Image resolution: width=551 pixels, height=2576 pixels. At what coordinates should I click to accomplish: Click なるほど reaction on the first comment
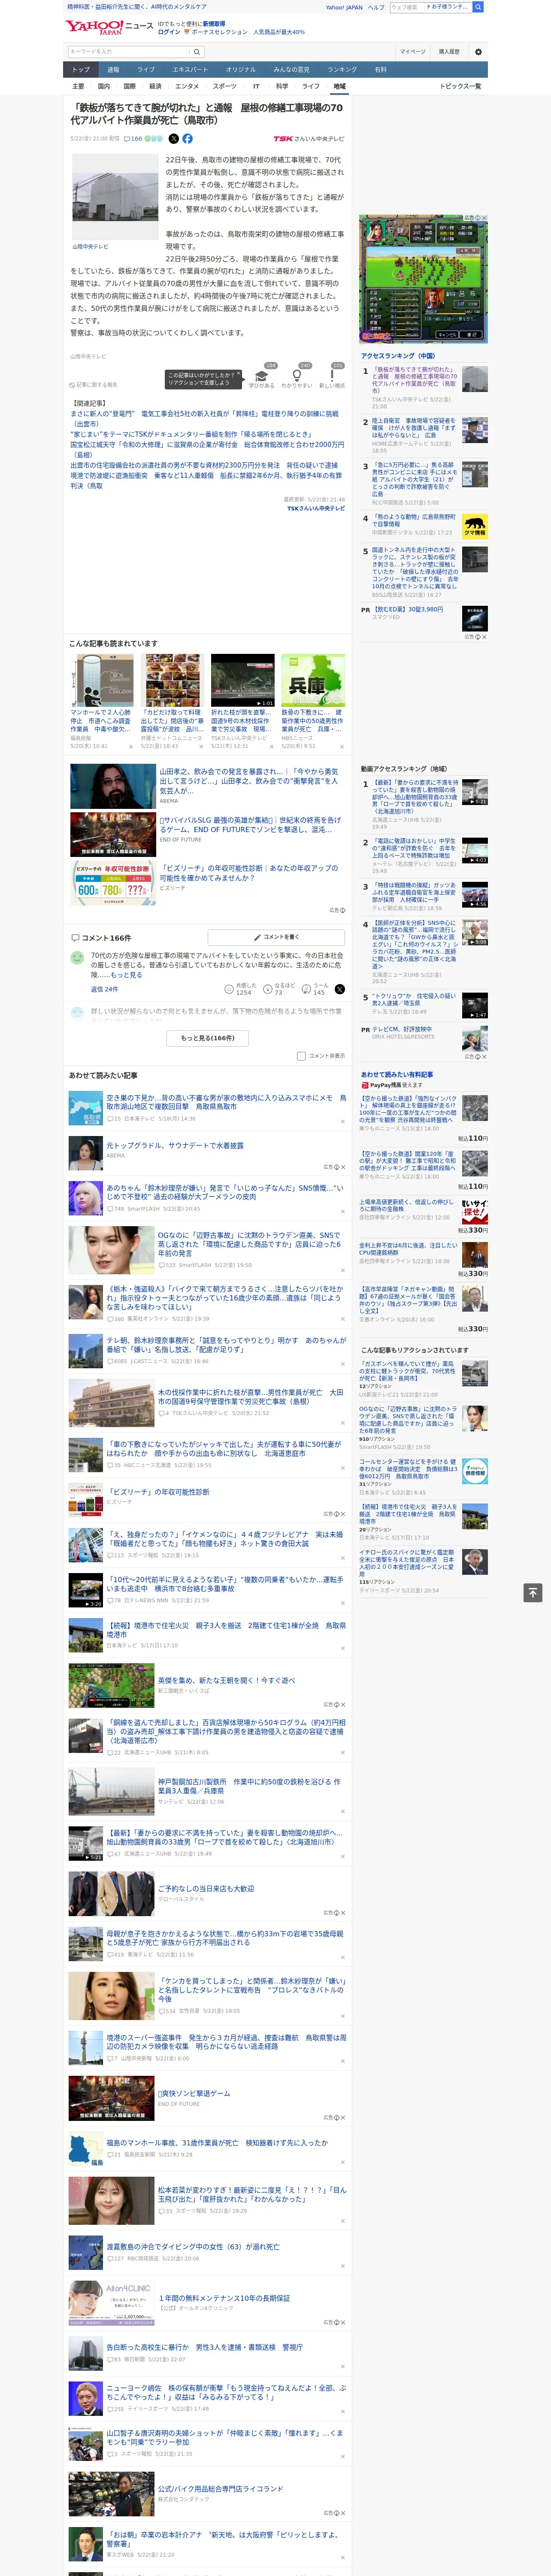[279, 989]
